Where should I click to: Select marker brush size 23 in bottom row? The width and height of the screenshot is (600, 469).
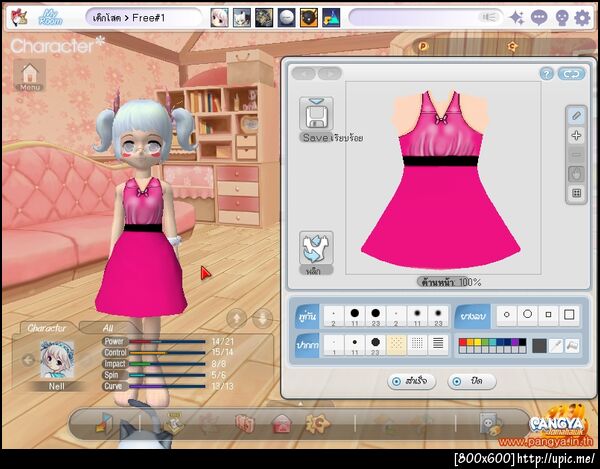coord(375,344)
